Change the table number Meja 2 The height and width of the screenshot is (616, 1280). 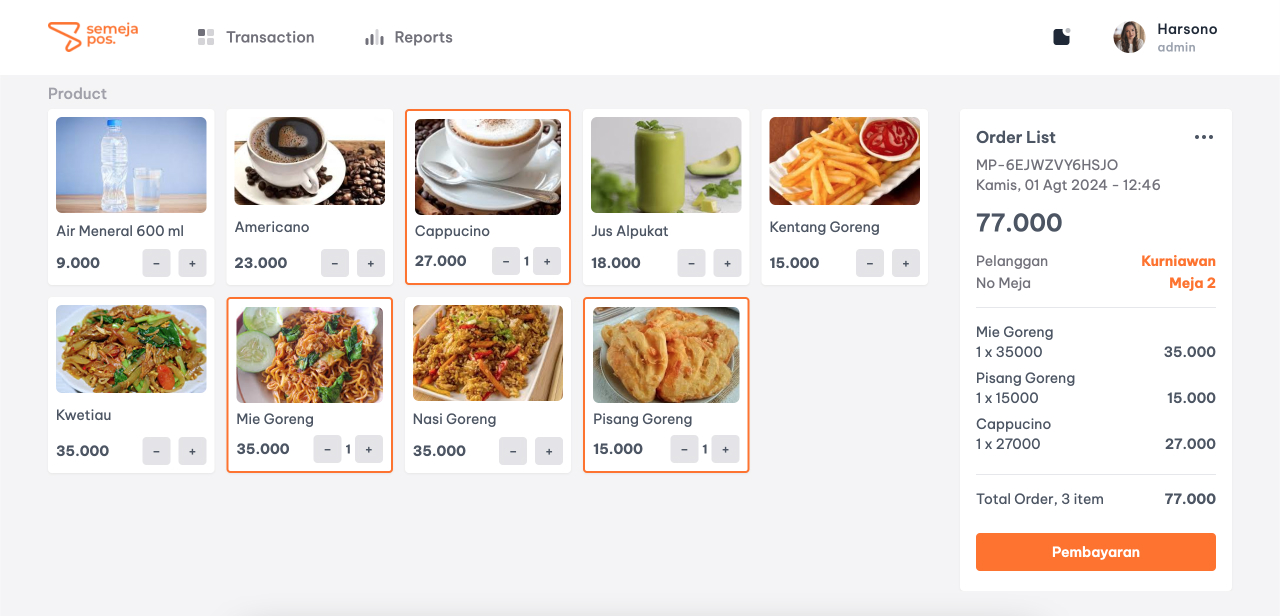click(1192, 283)
